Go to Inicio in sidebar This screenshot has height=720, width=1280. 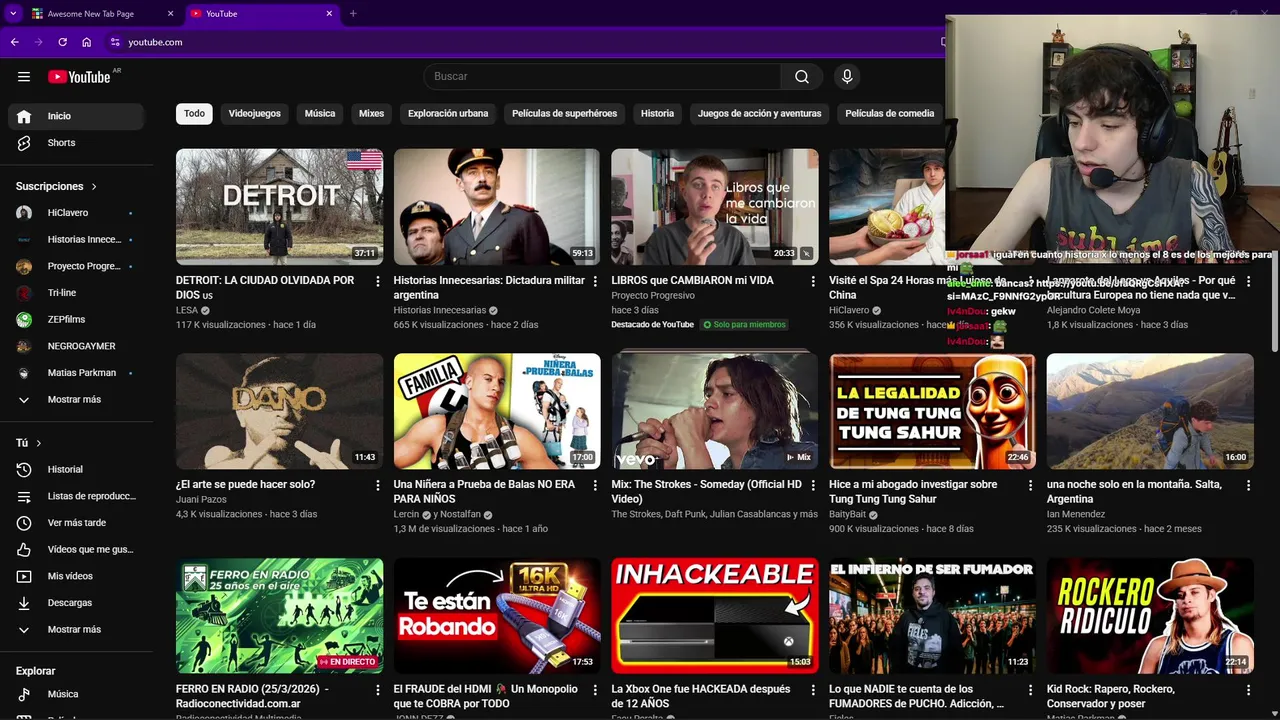point(76,116)
